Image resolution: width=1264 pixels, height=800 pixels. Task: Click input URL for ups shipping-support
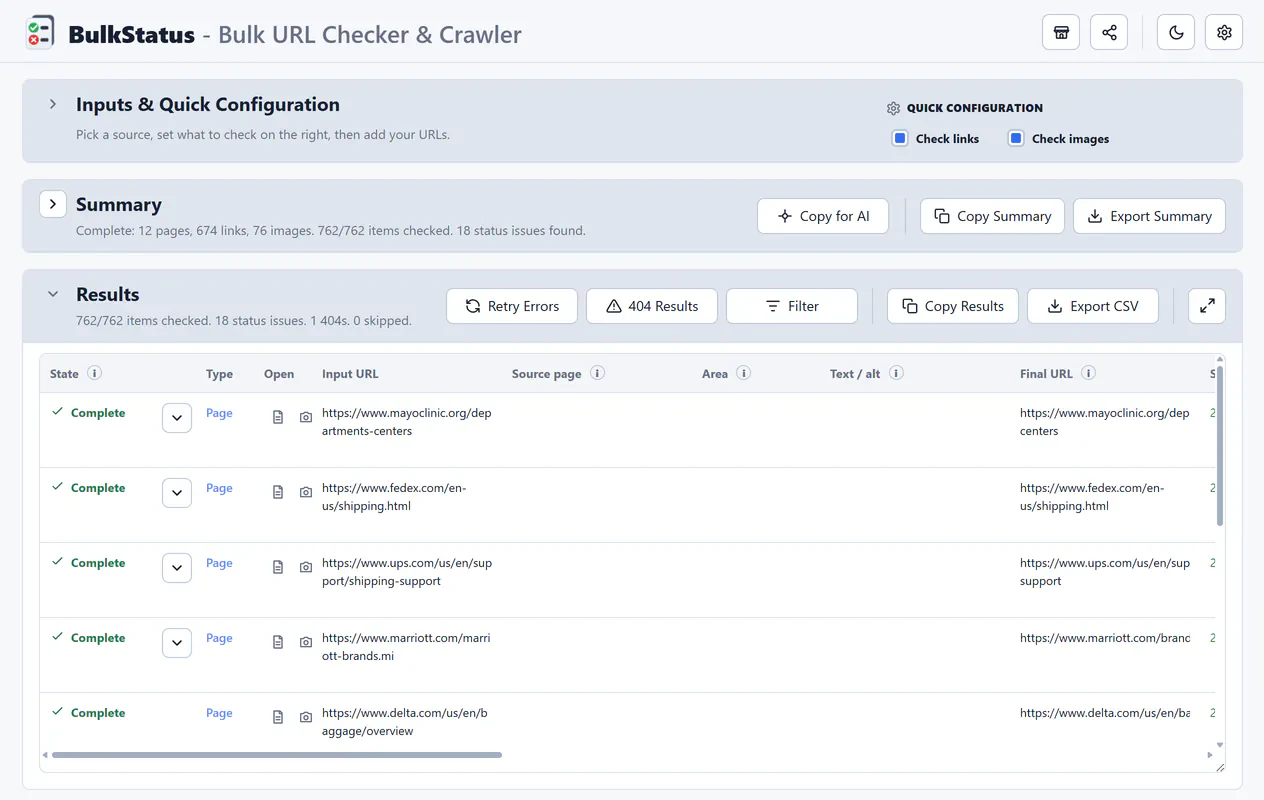(x=407, y=572)
